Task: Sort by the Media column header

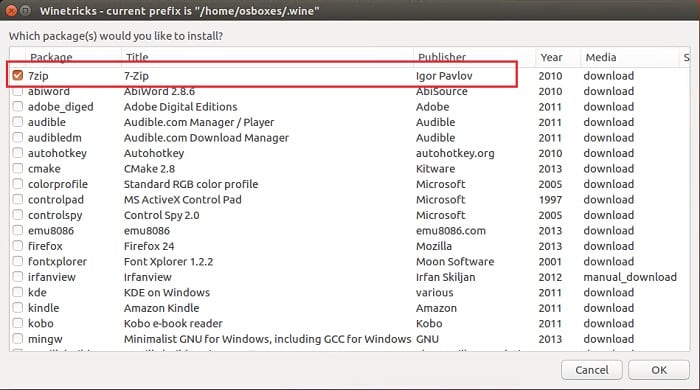Action: (x=629, y=57)
